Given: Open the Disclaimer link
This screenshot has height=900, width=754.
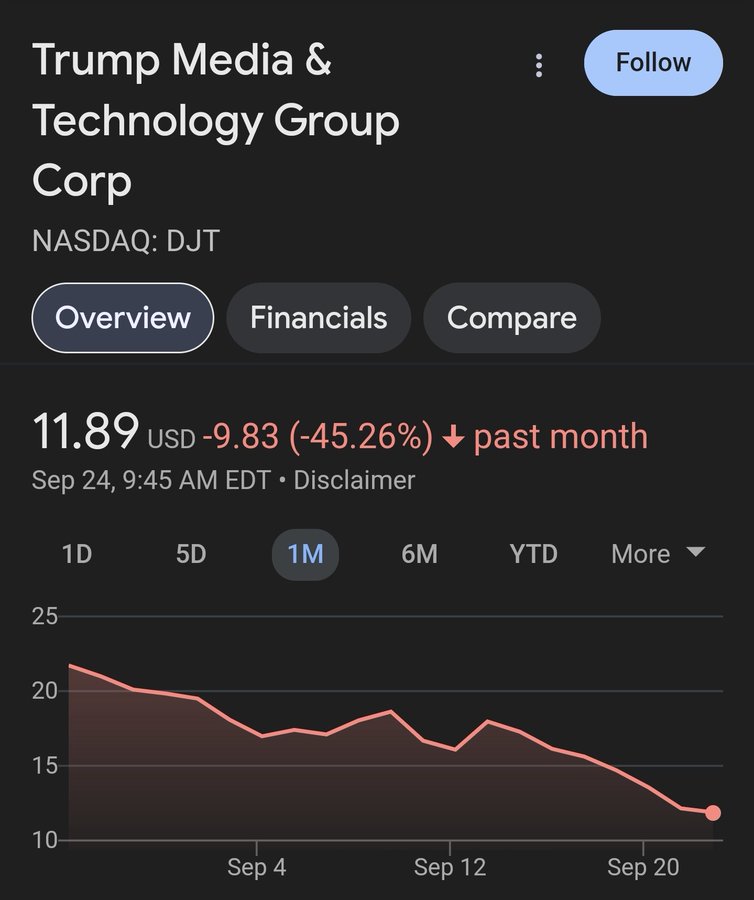Looking at the screenshot, I should (x=354, y=480).
